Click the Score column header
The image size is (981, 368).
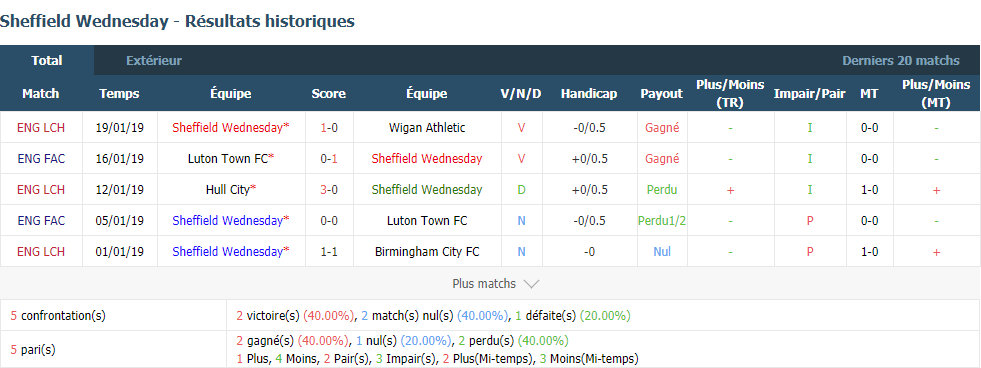[328, 94]
